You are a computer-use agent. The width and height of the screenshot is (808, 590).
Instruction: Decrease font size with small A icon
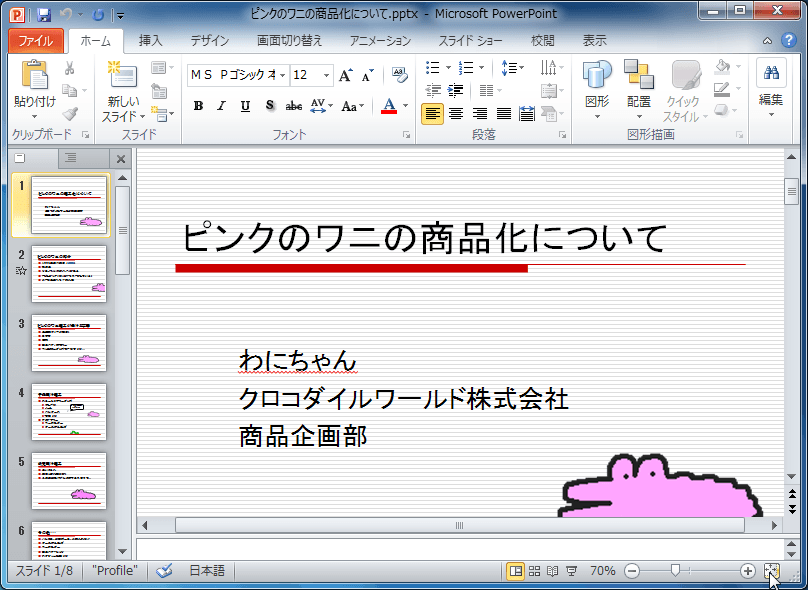pos(367,76)
